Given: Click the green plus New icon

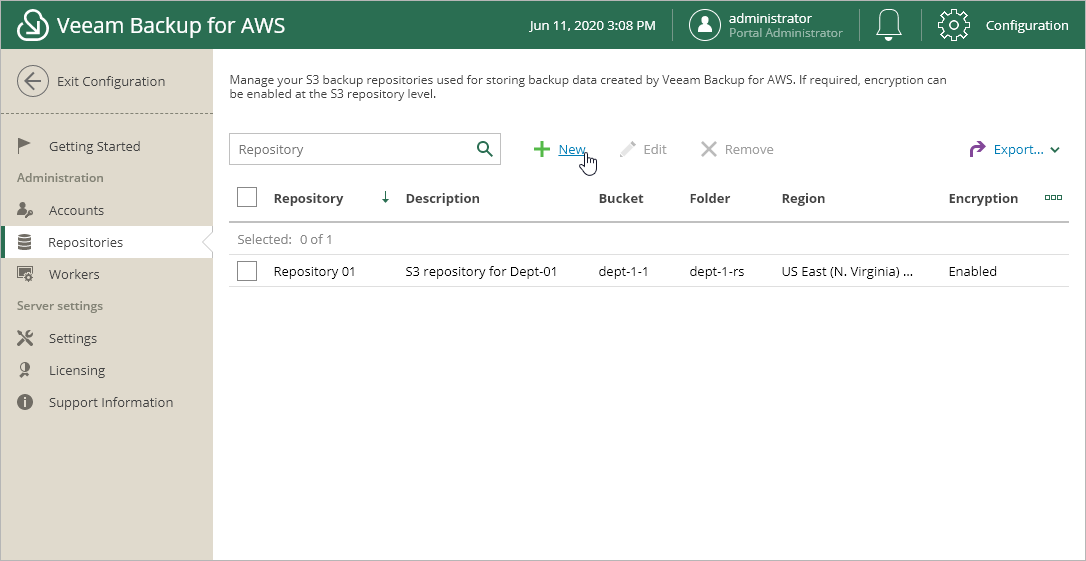Looking at the screenshot, I should click(x=542, y=149).
